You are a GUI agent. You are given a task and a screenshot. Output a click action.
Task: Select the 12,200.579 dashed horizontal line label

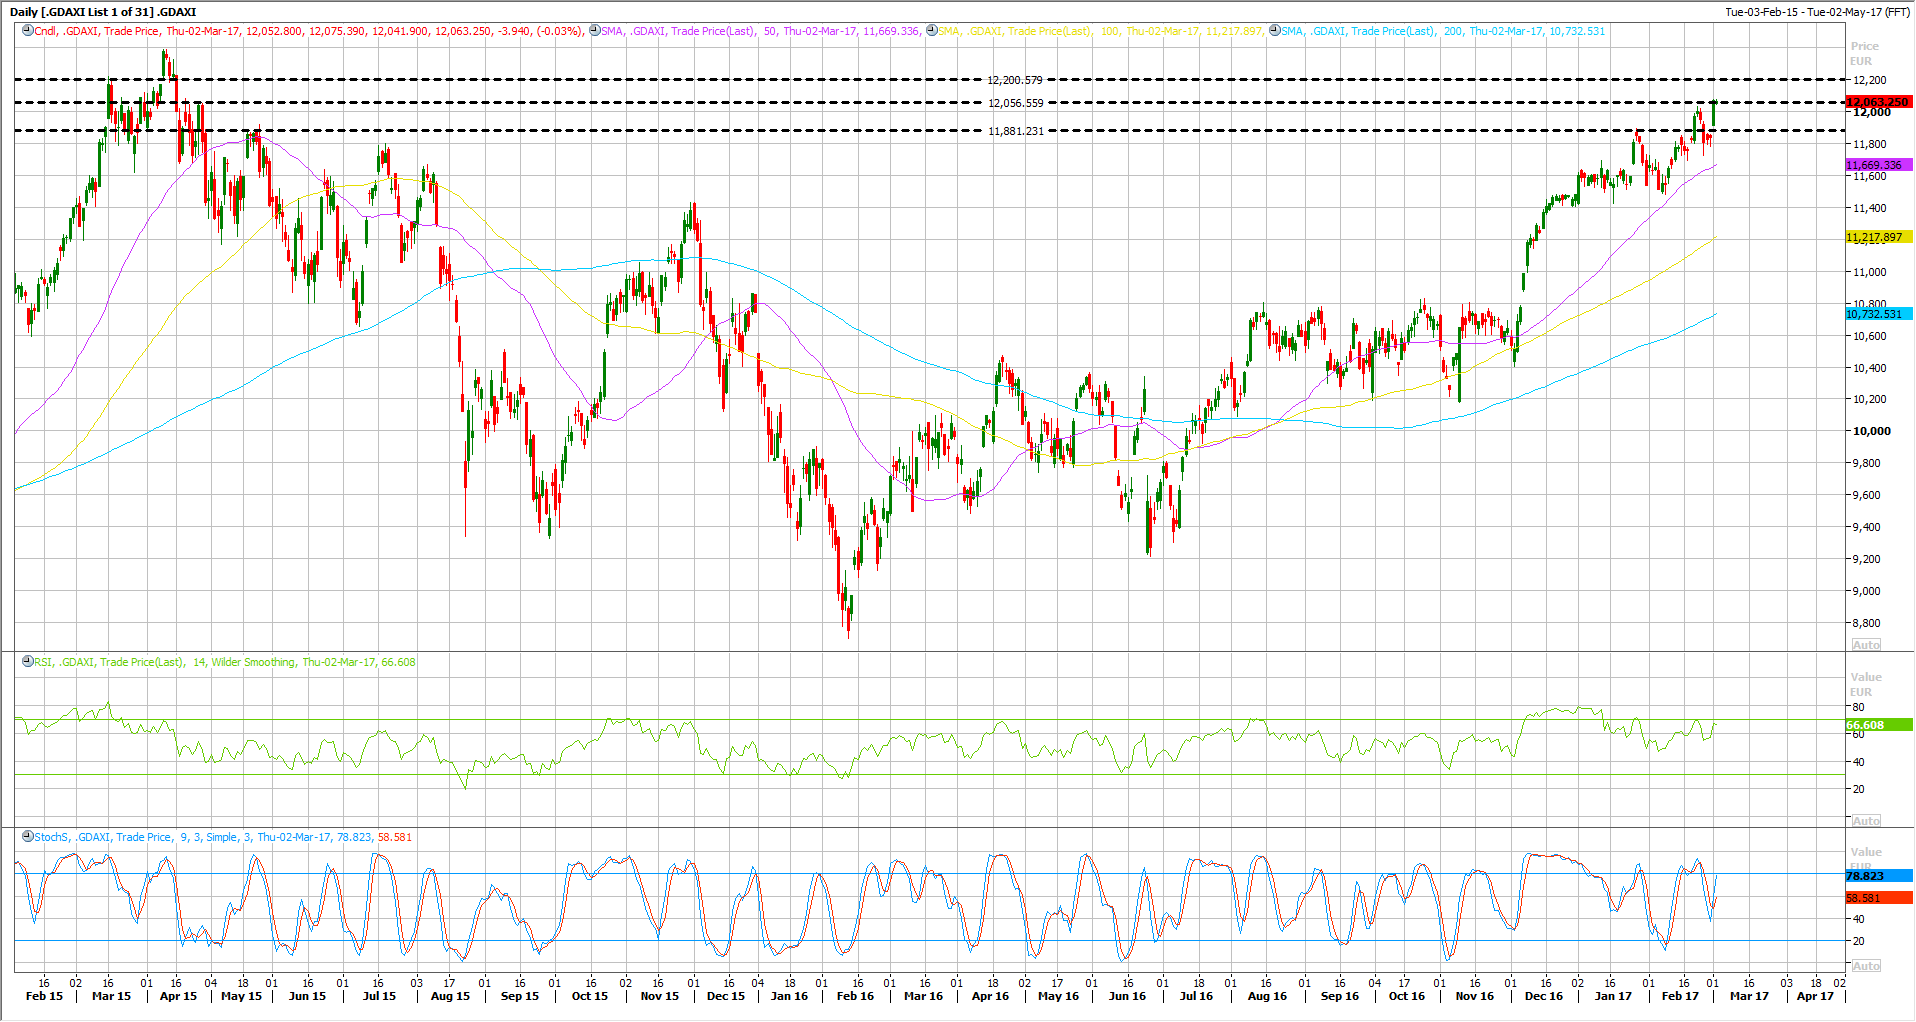click(x=1015, y=80)
